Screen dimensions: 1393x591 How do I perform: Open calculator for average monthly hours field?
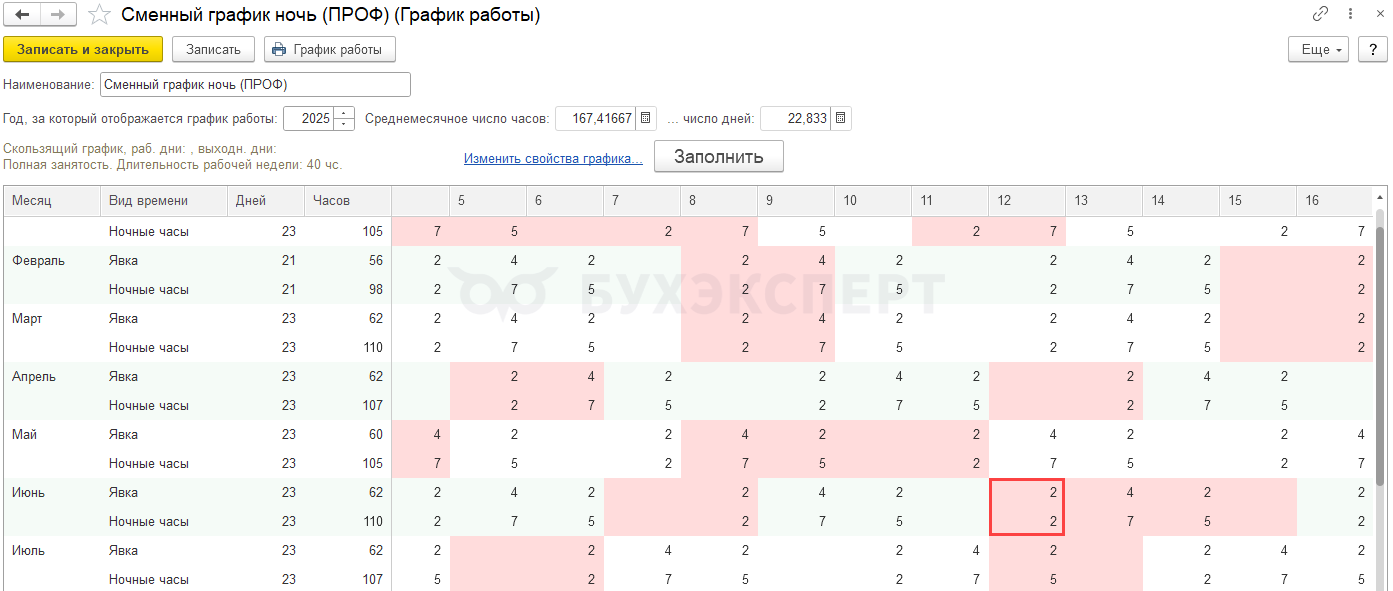pyautogui.click(x=646, y=118)
